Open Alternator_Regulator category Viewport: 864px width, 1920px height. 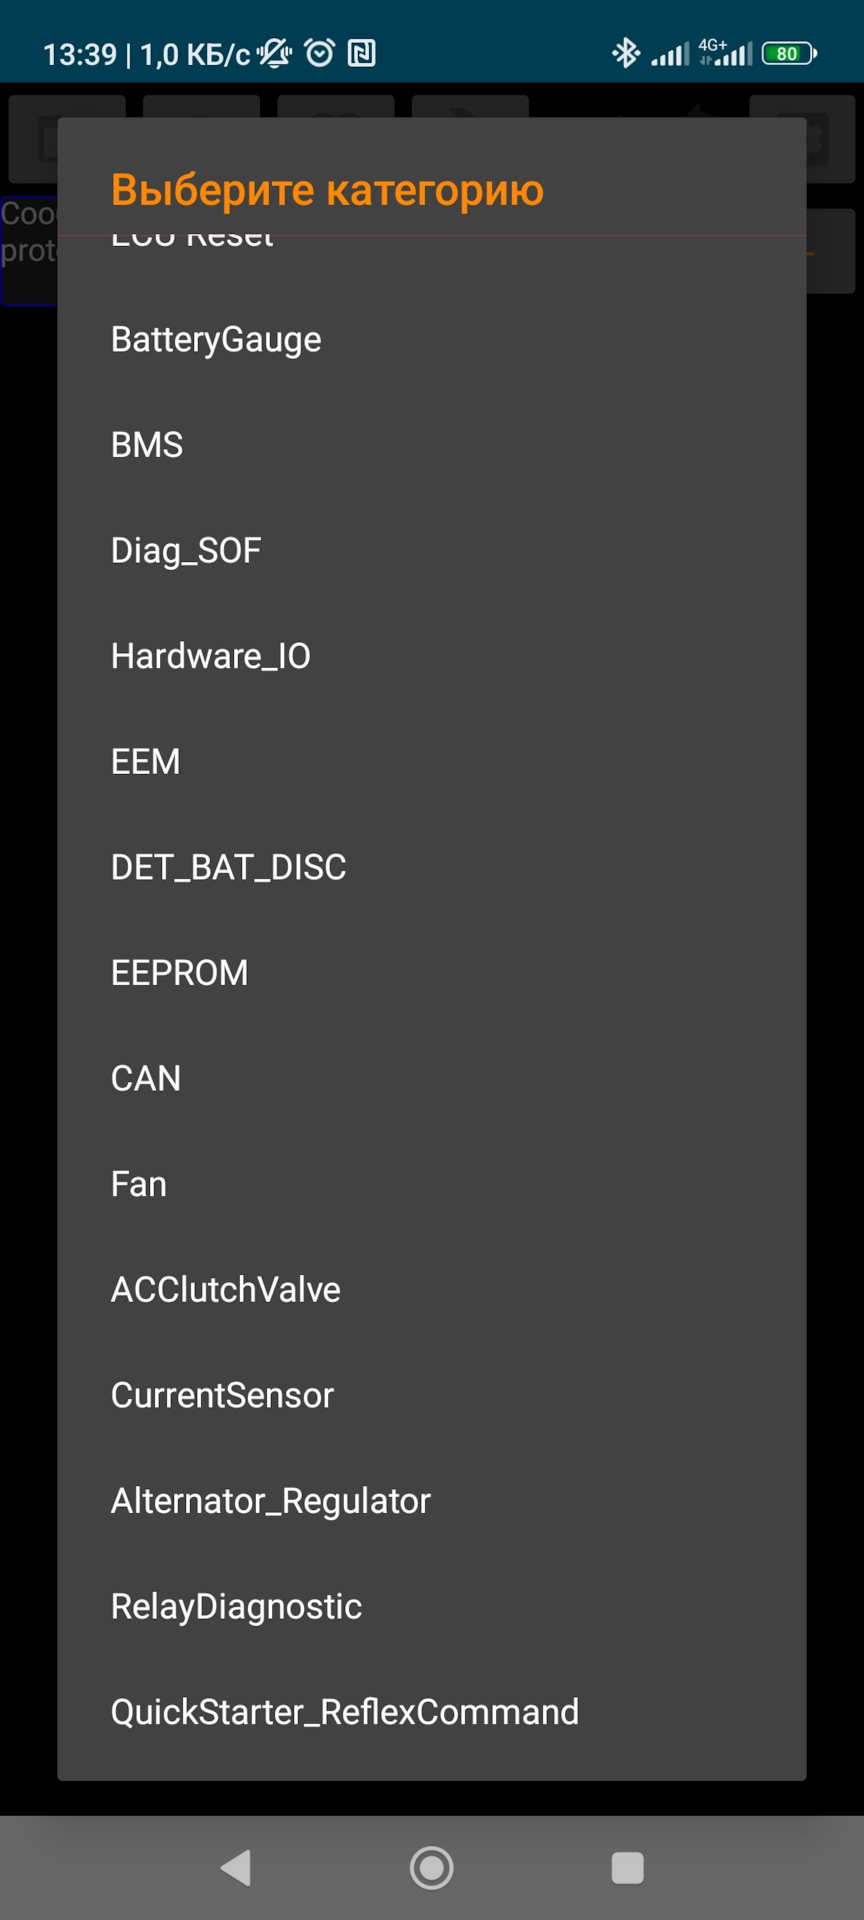point(271,1501)
